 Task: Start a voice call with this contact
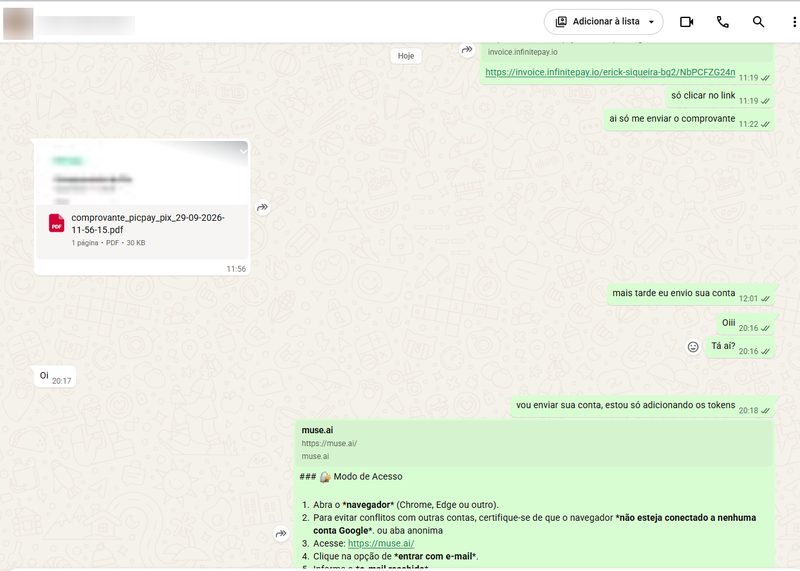pos(722,22)
